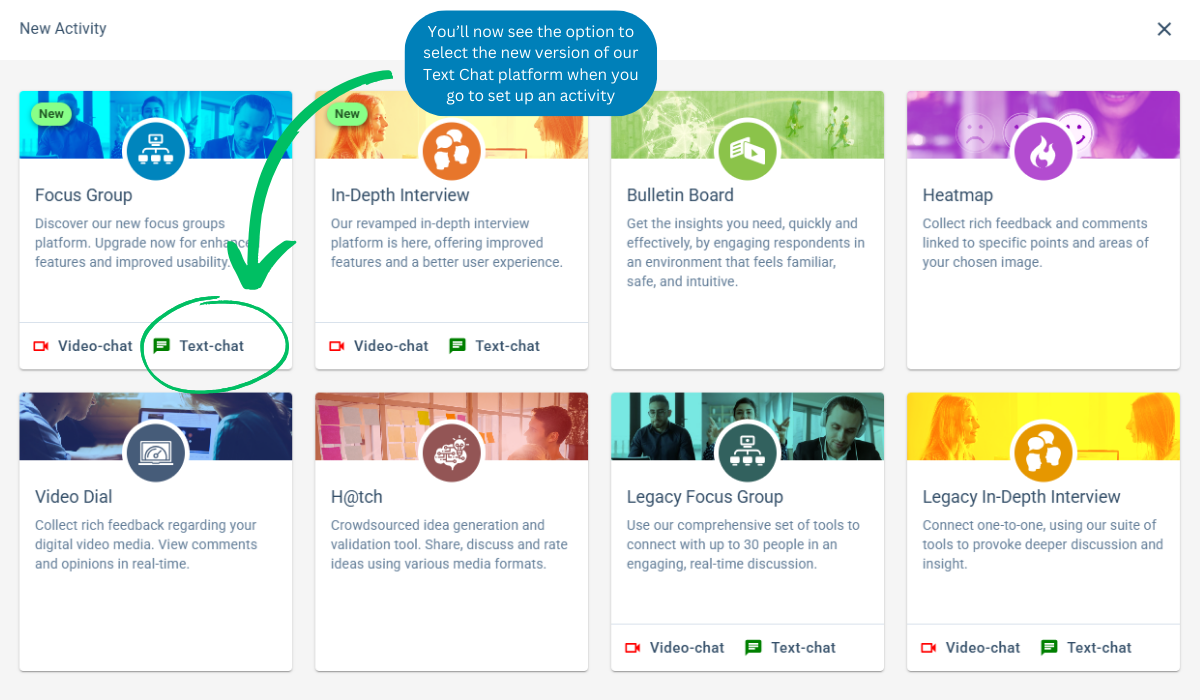The image size is (1200, 700).
Task: Open the Bulletin Board description text
Action: [x=746, y=253]
